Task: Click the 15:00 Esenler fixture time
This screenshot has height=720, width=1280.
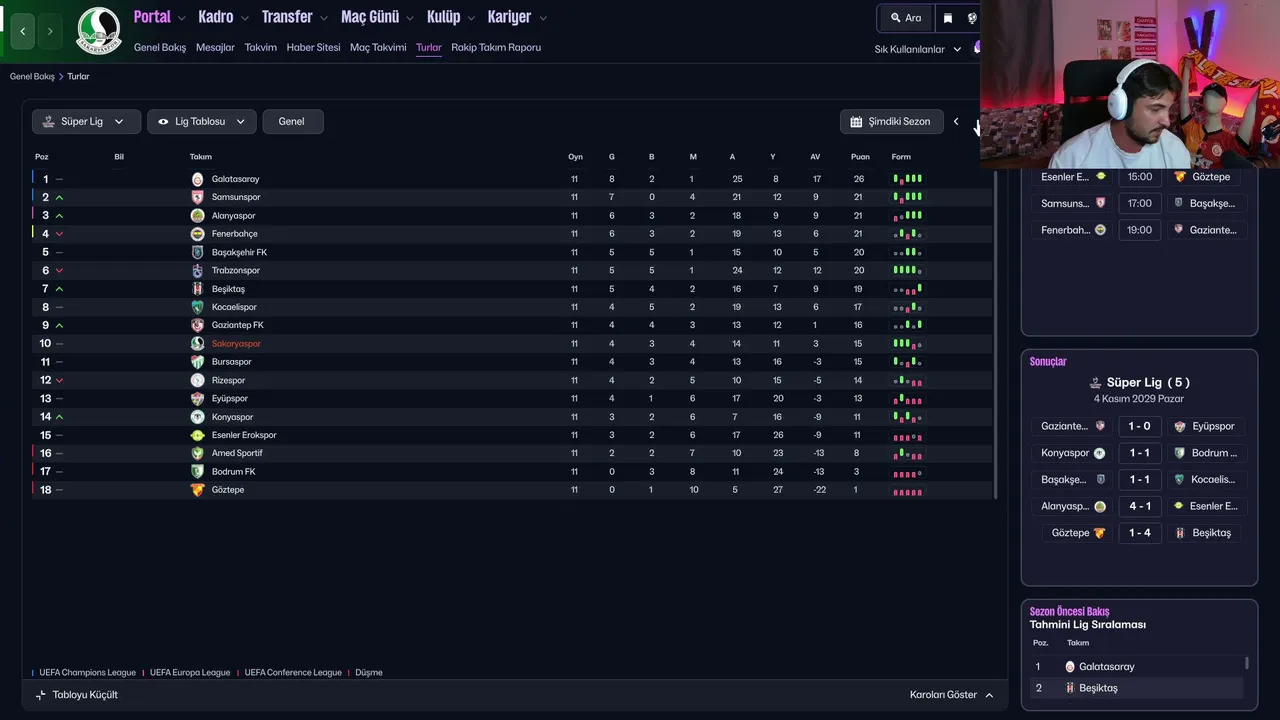Action: 1139,177
